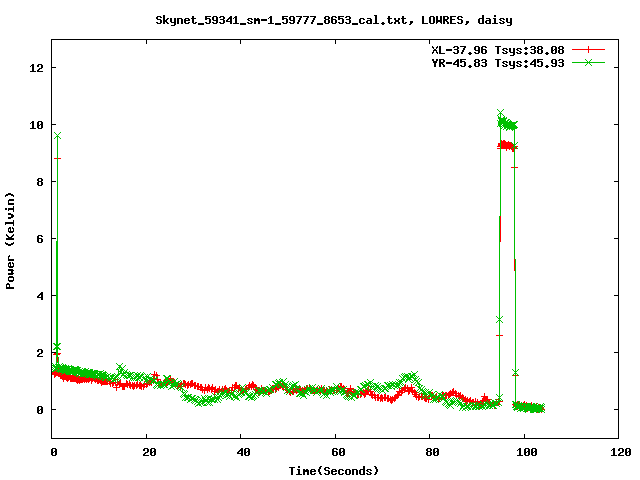
Task: Click the plot title Skynet_59341_sm-1_59777_8653_cal.txt
Action: [x=334, y=20]
